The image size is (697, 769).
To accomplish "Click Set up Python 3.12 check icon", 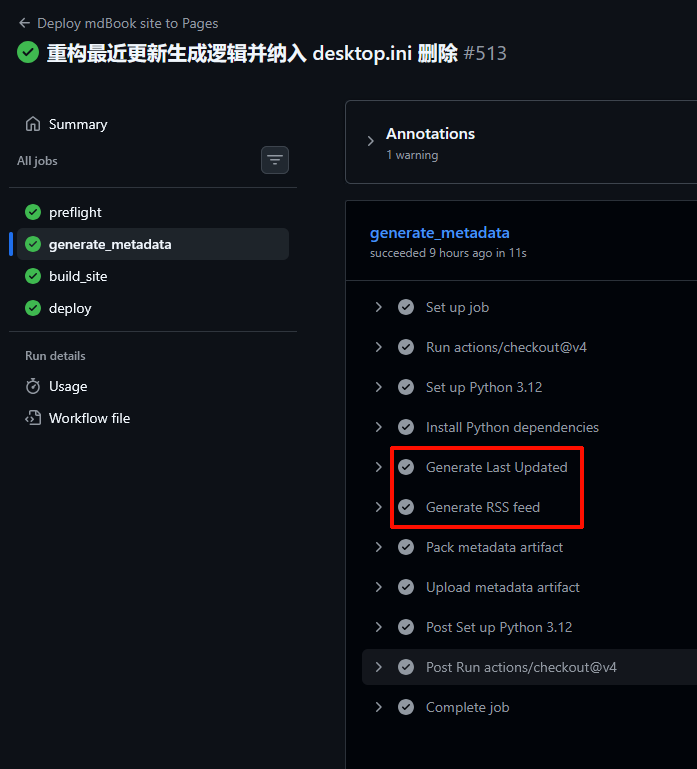I will coord(406,387).
